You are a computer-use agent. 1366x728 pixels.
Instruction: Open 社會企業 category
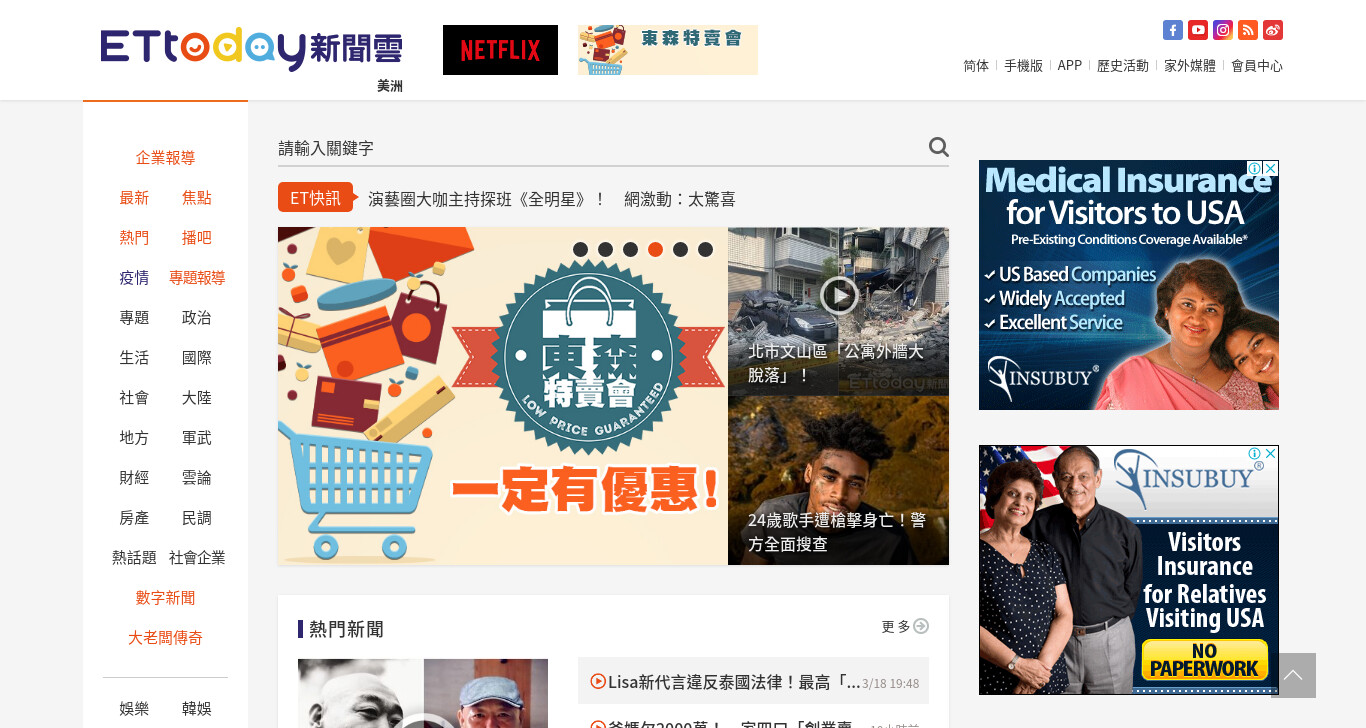[197, 558]
